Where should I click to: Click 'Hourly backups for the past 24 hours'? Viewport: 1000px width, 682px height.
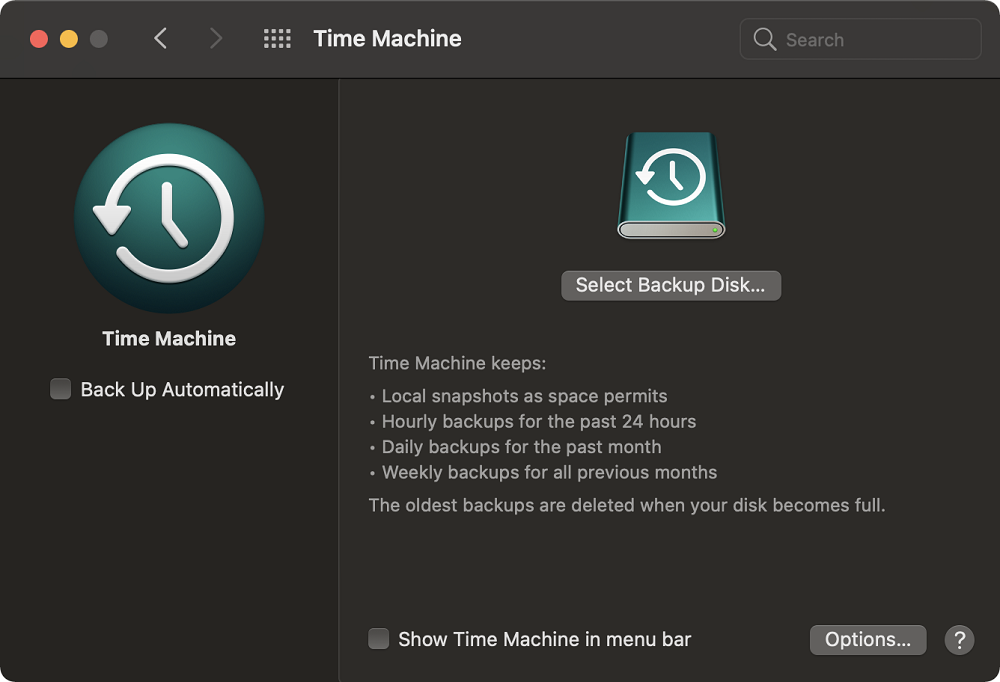click(x=539, y=422)
